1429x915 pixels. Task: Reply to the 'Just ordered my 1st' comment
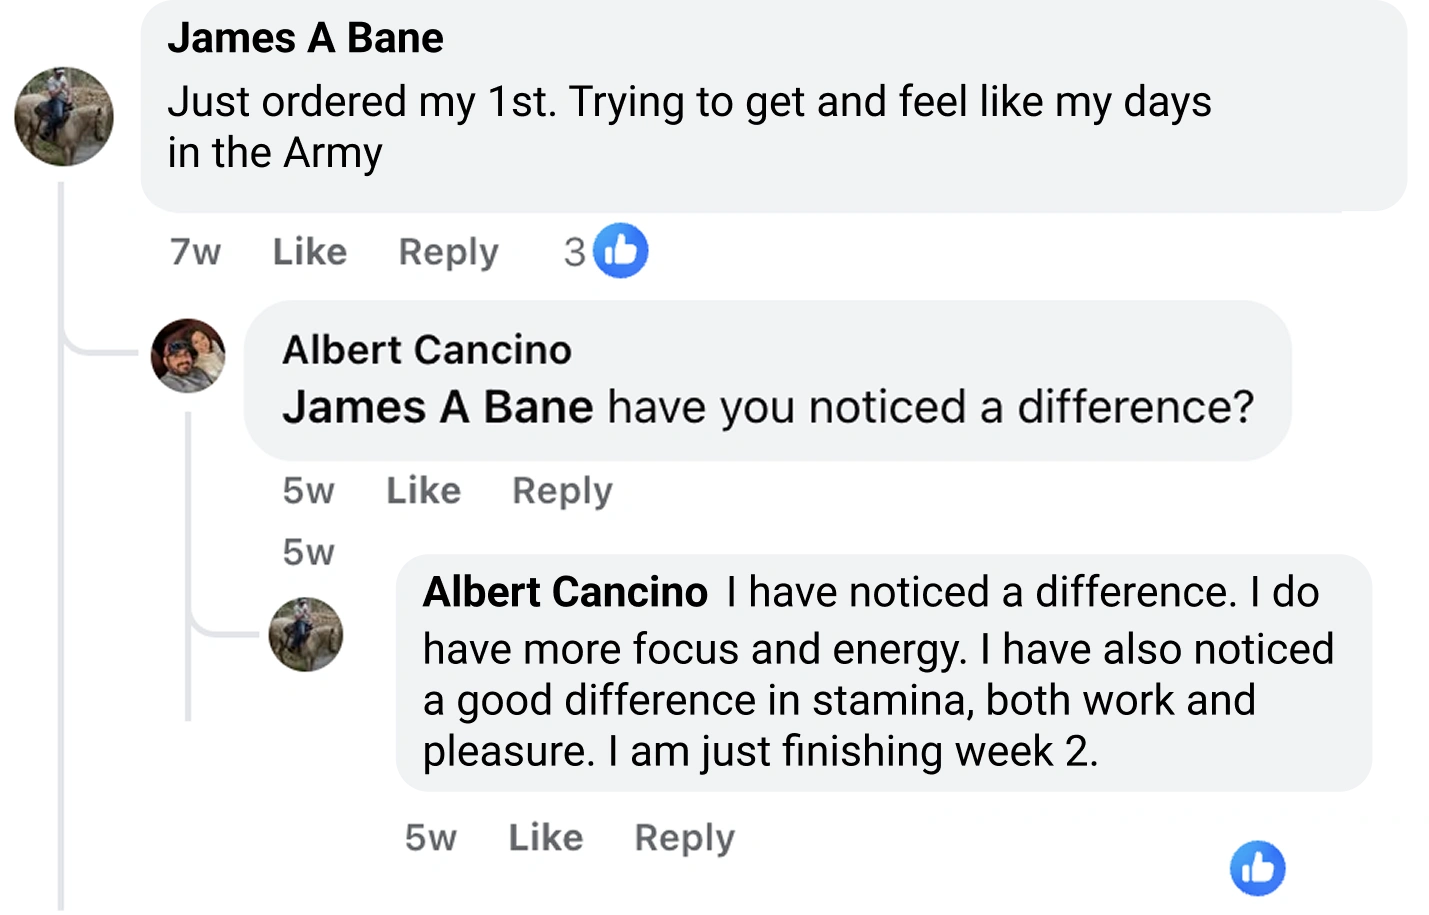point(448,252)
